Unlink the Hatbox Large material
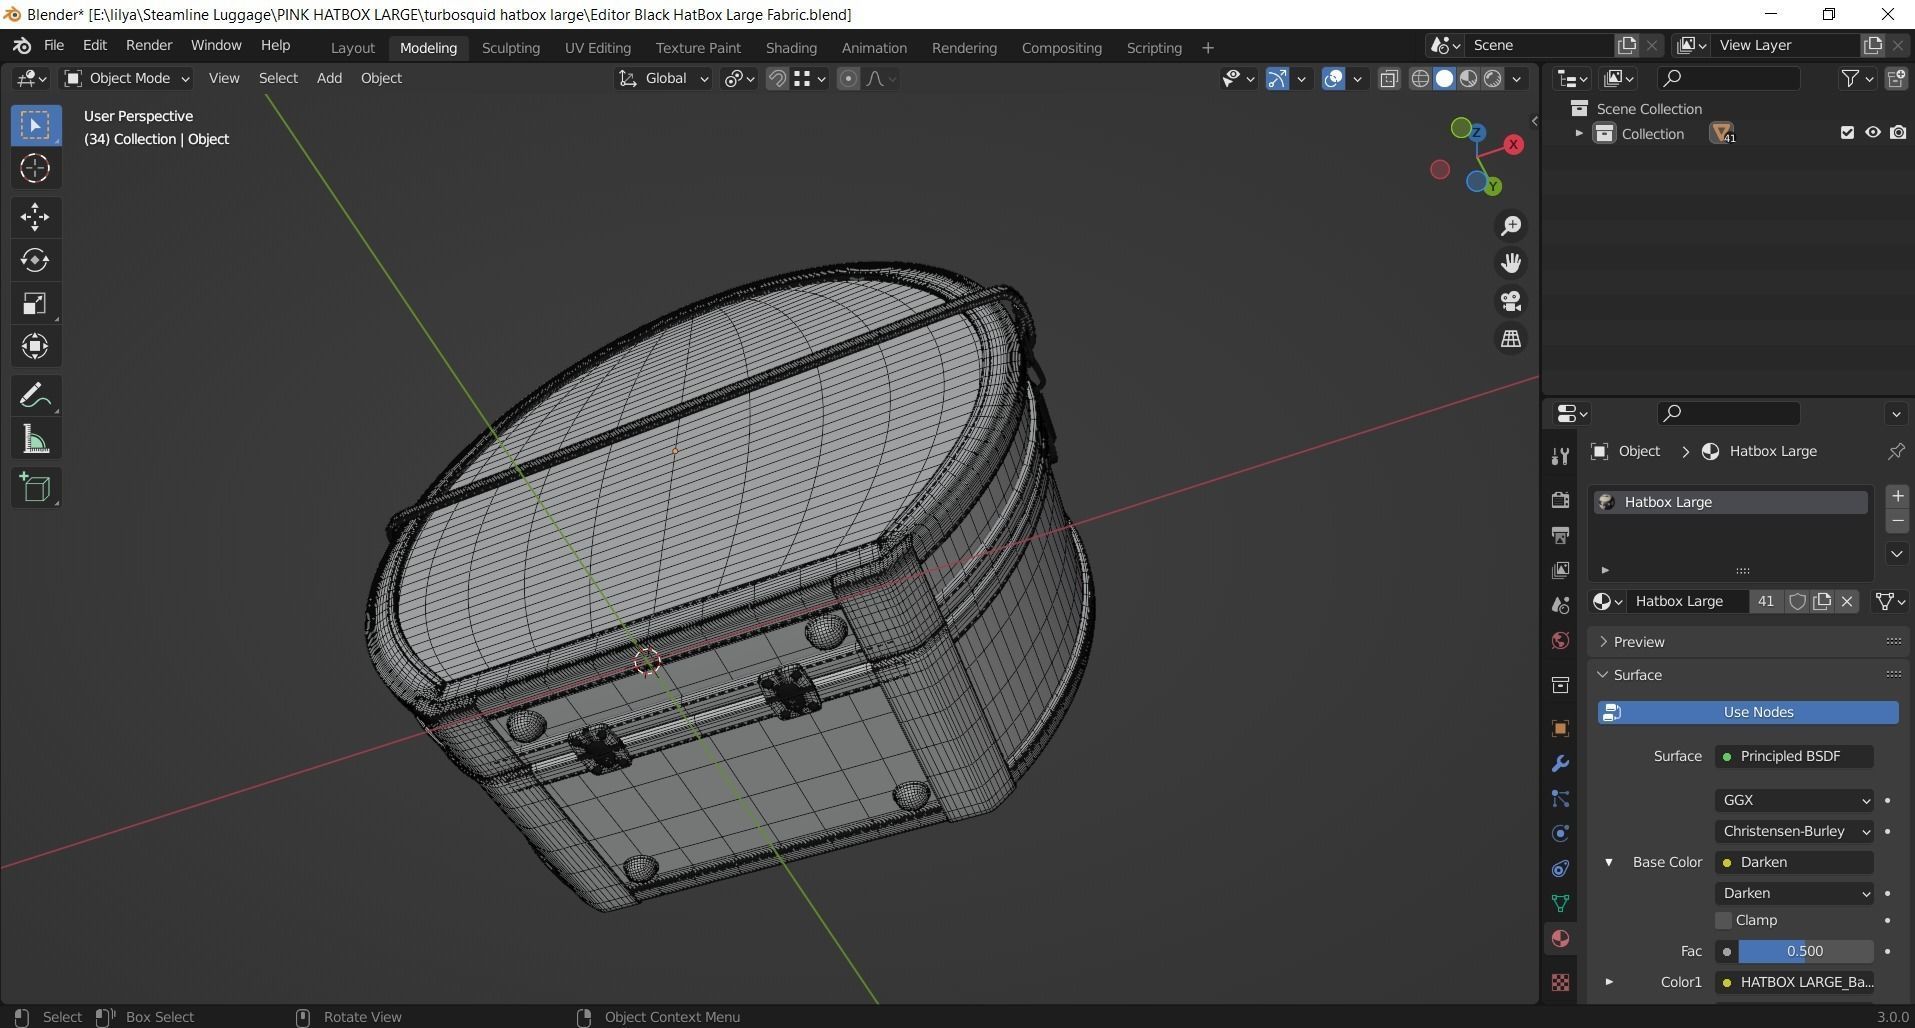1915x1028 pixels. 1847,601
